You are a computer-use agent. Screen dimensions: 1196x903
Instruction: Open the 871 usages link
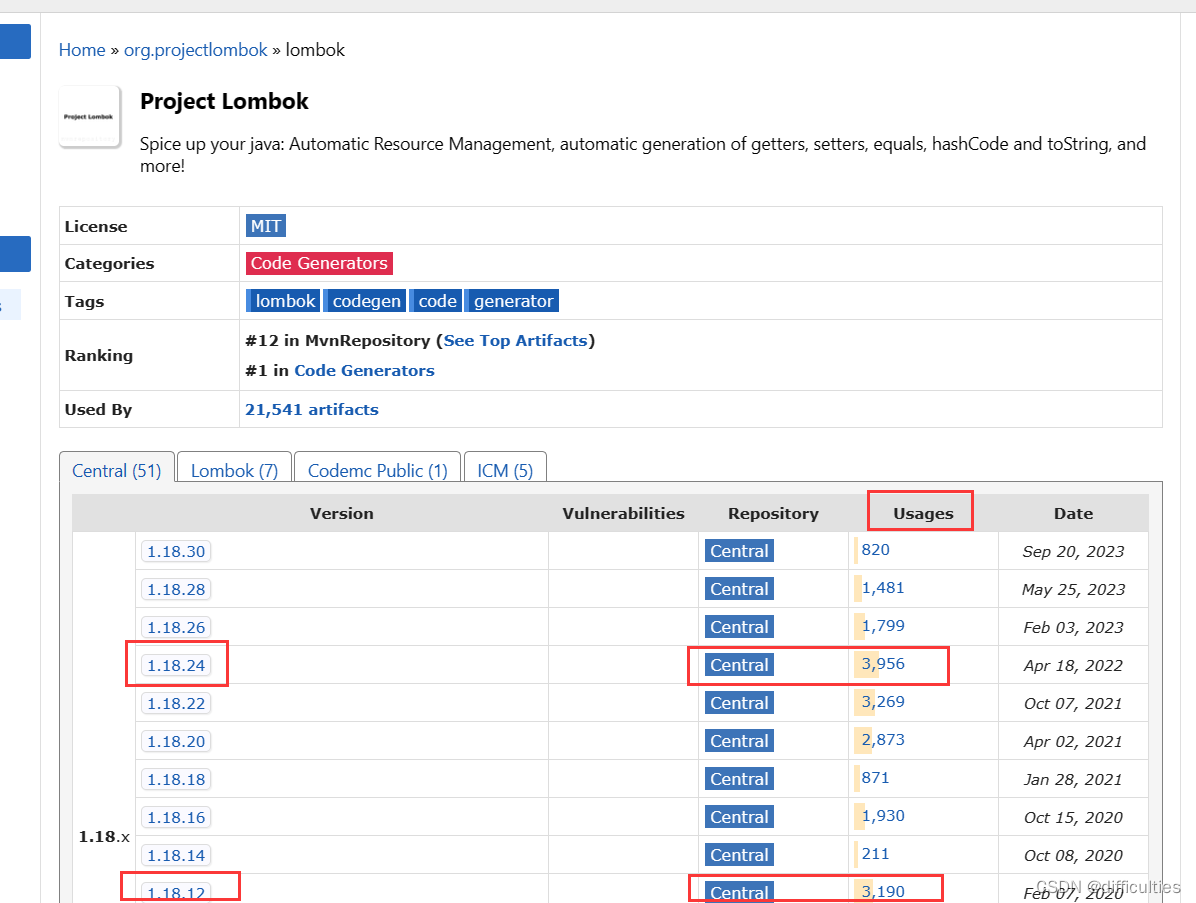pos(875,778)
